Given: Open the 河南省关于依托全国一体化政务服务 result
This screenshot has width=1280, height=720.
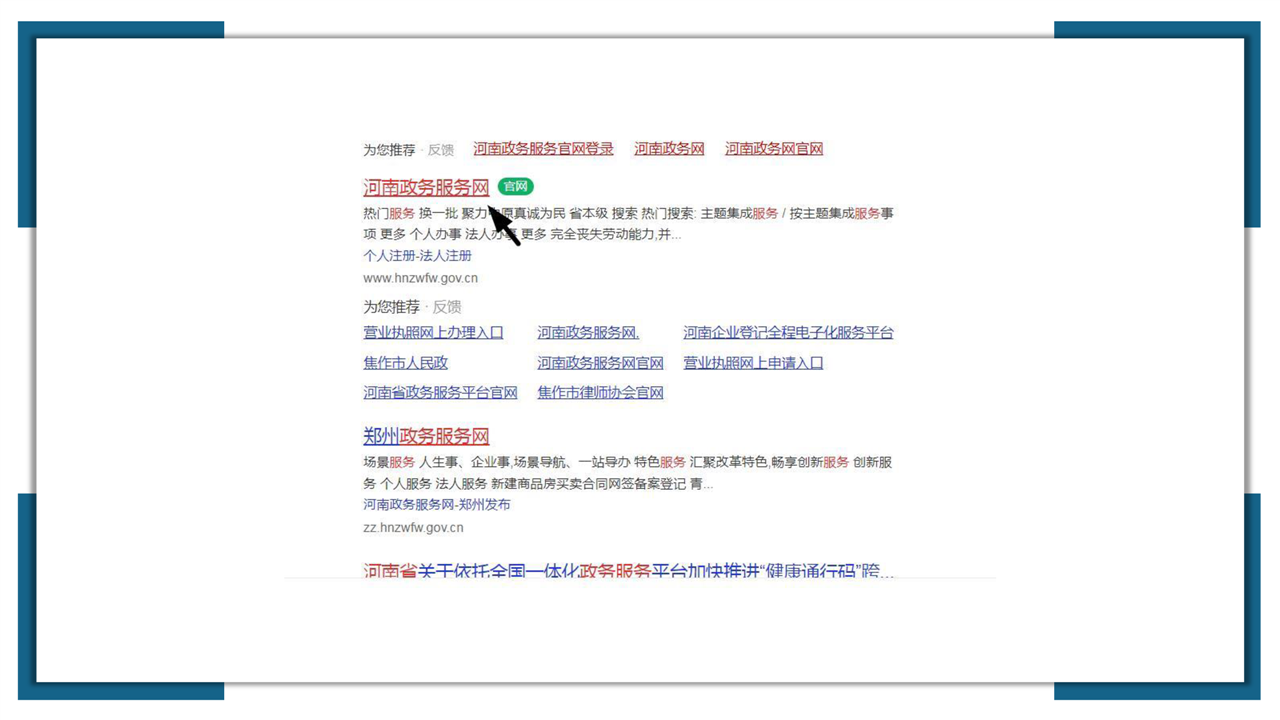Looking at the screenshot, I should click(x=628, y=571).
